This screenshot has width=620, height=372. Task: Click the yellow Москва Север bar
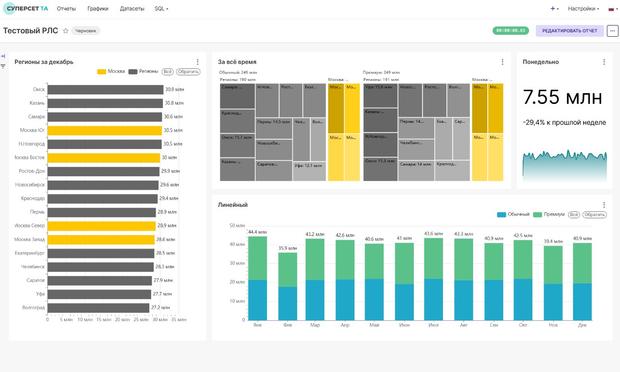tap(102, 226)
